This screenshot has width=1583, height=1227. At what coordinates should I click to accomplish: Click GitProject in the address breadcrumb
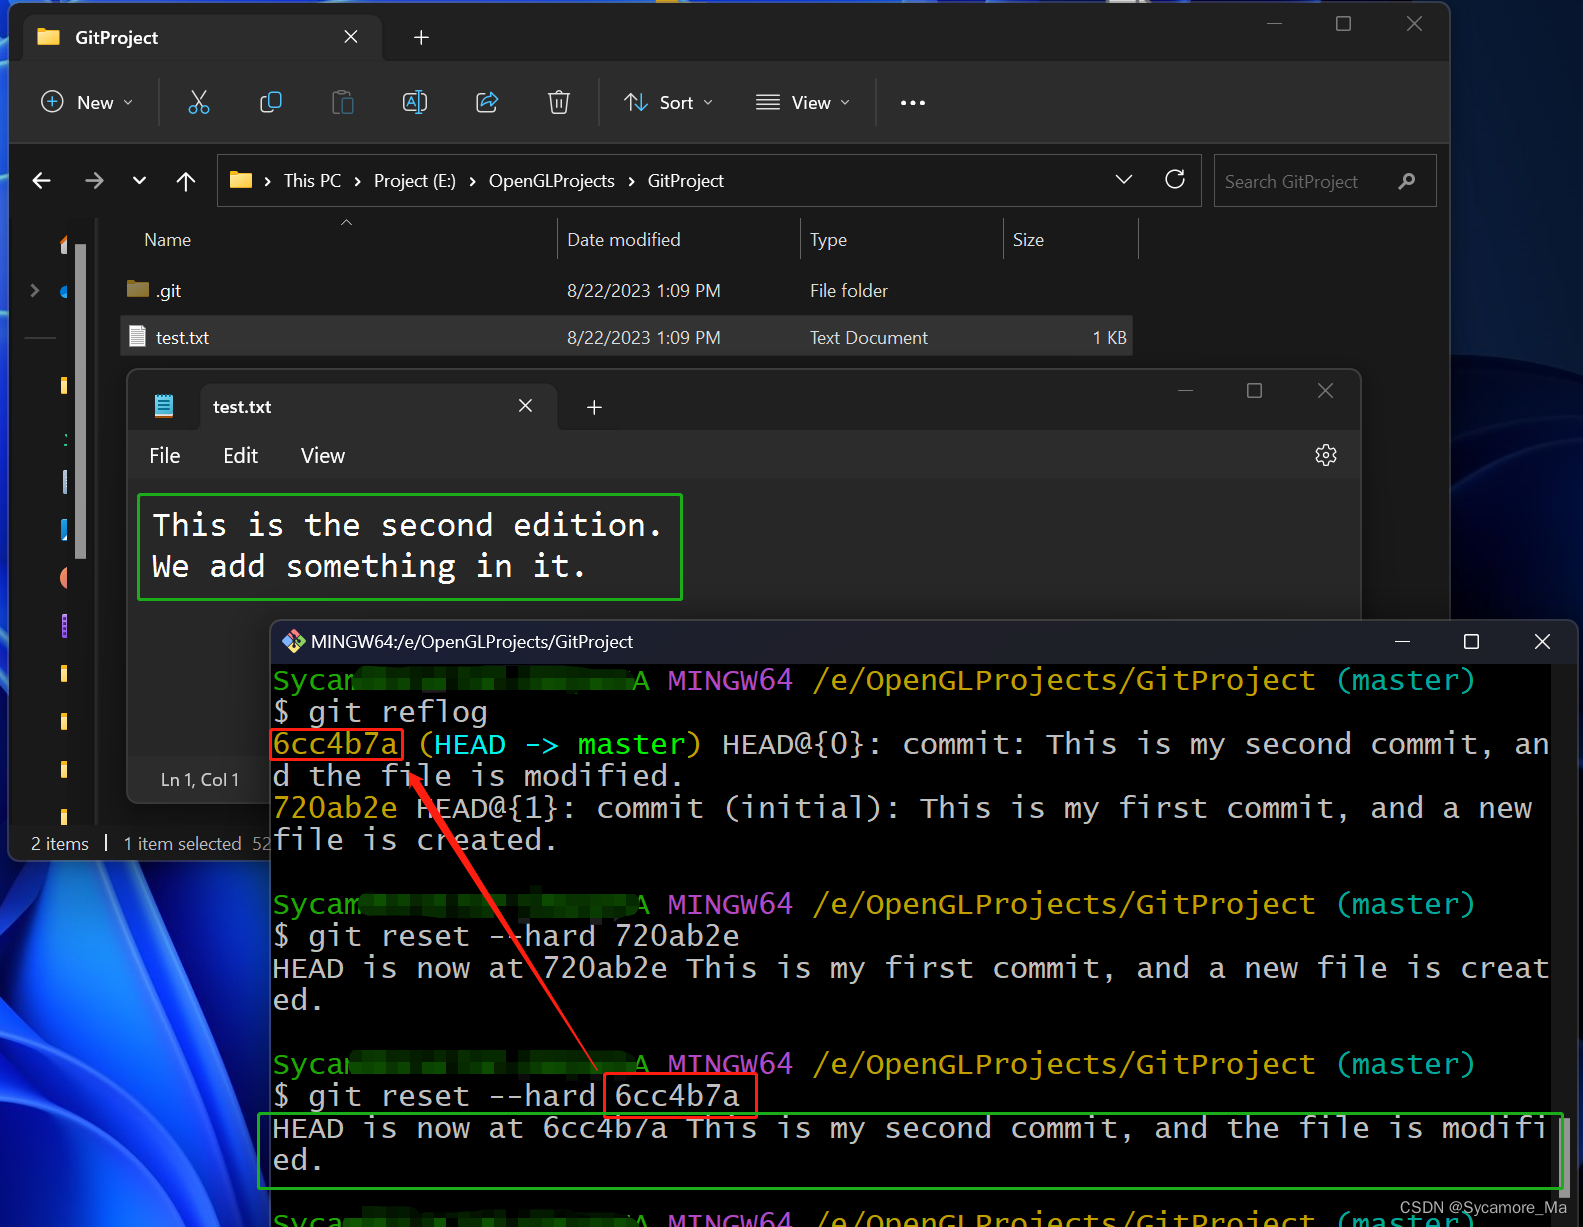click(x=686, y=181)
